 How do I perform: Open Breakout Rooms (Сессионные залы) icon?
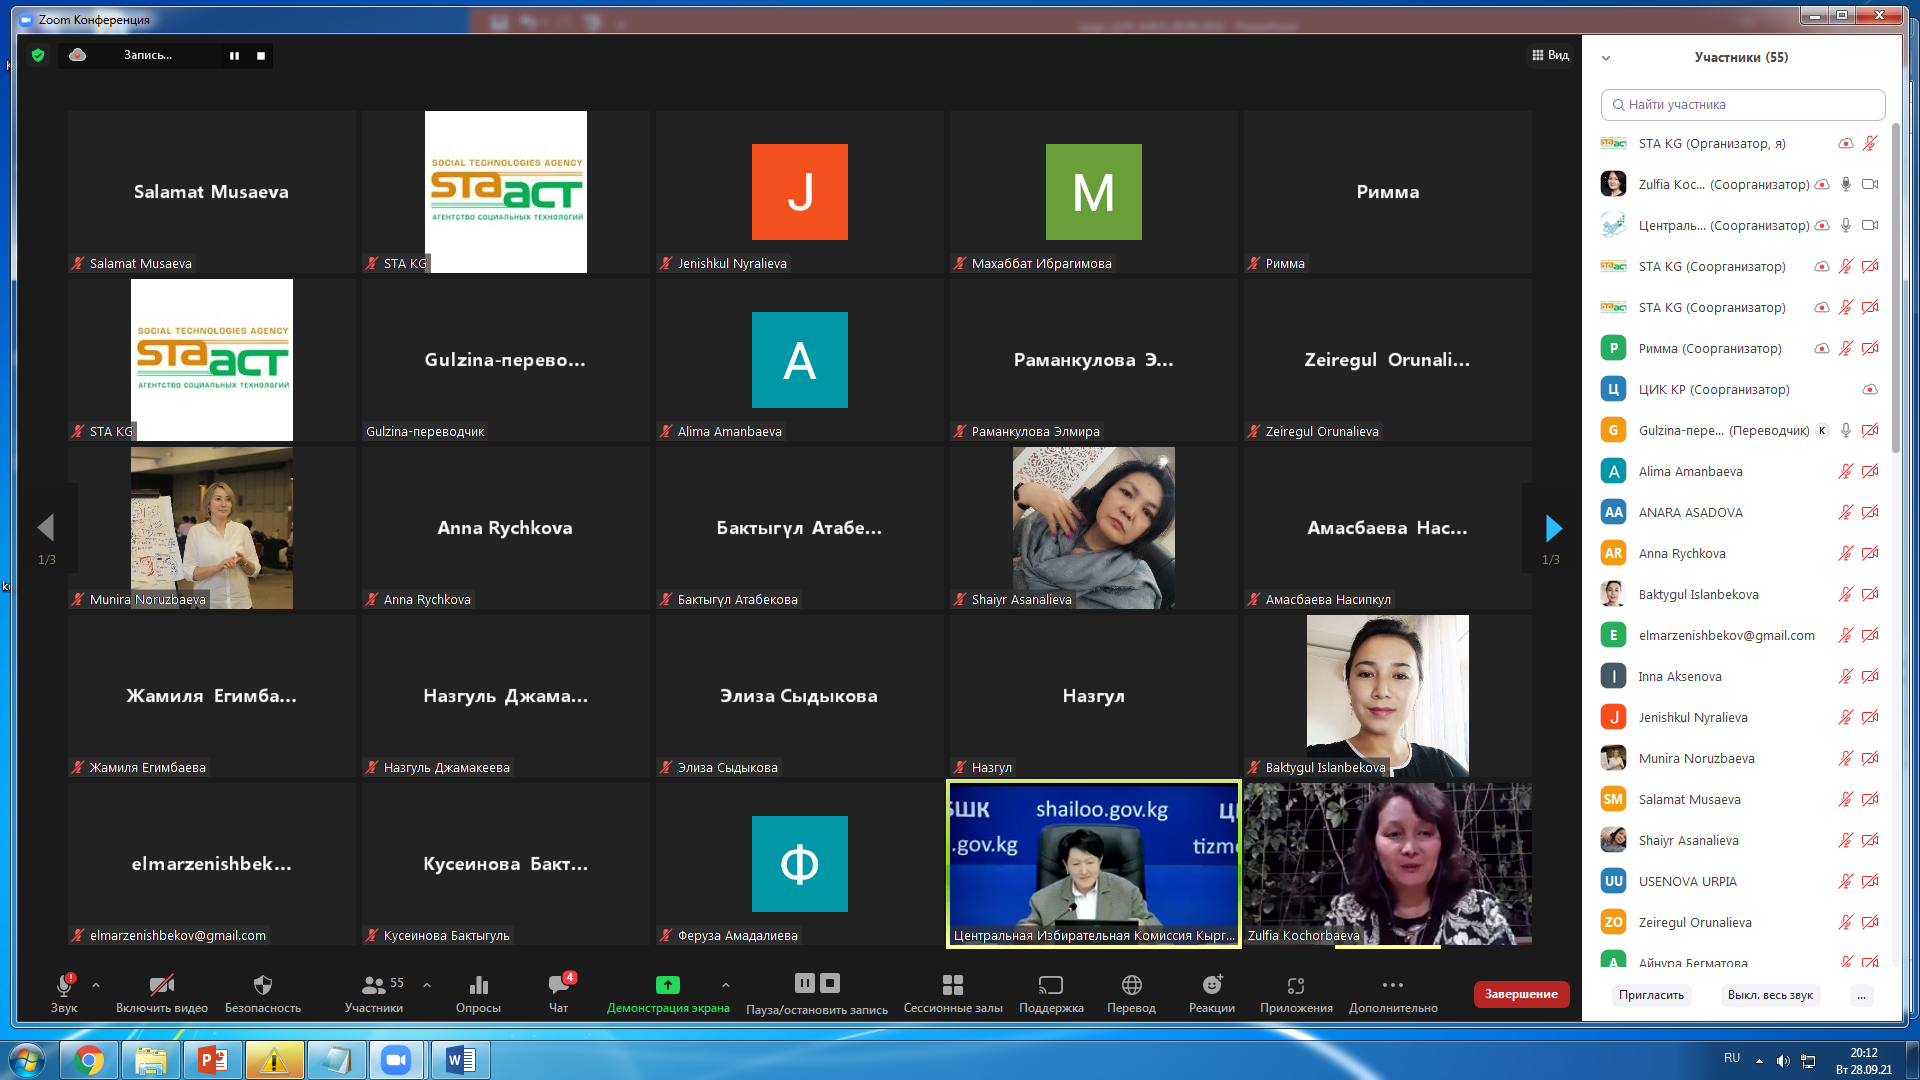pyautogui.click(x=952, y=986)
